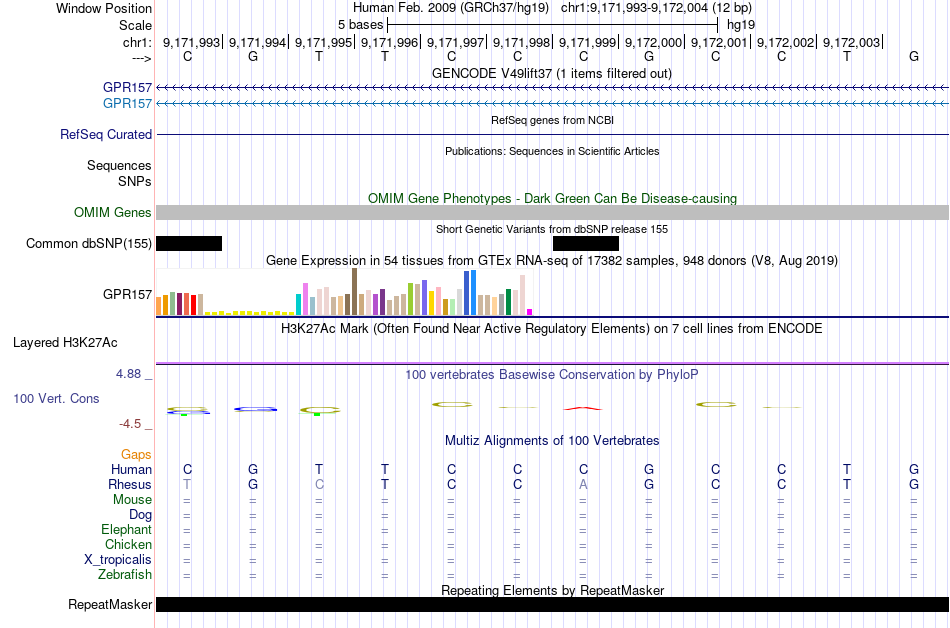Click the GENCODE V49lift37 track title
Viewport: 950px width, 628px height.
552,73
